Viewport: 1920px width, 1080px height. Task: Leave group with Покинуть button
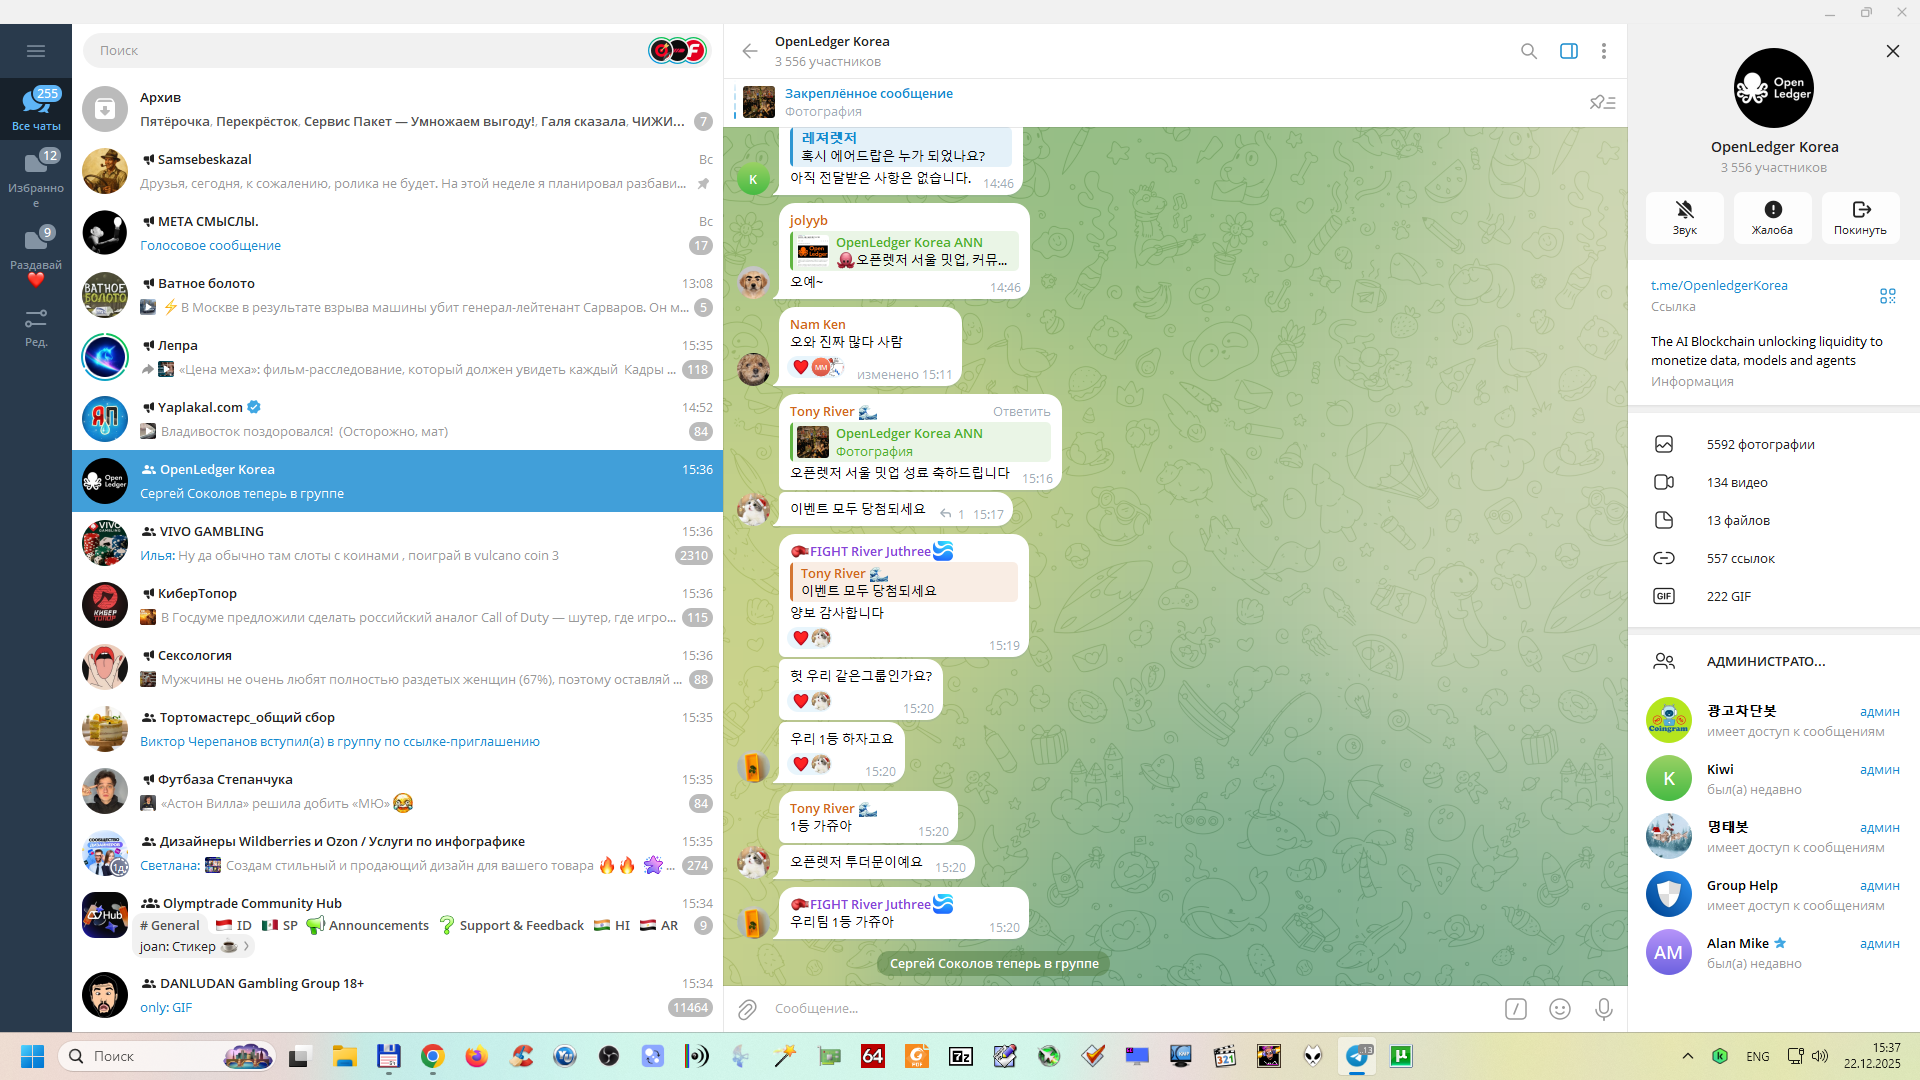pyautogui.click(x=1860, y=217)
